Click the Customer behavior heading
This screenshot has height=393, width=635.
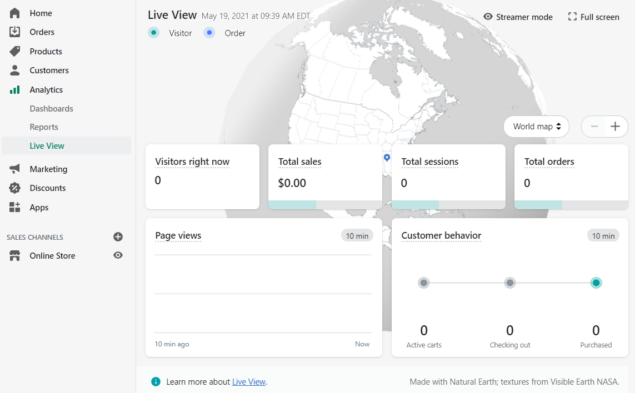[441, 235]
